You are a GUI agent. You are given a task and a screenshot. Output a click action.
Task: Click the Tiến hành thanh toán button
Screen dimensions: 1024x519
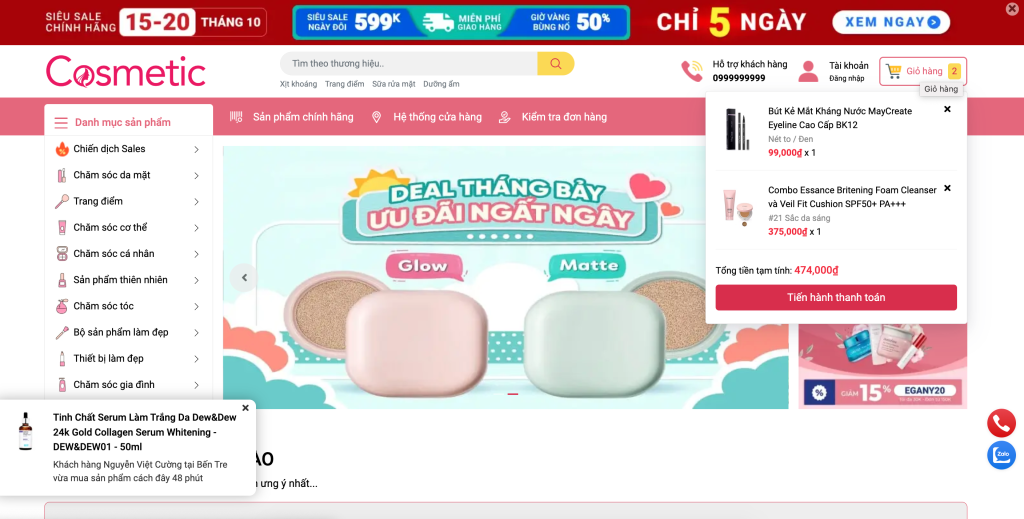(836, 297)
